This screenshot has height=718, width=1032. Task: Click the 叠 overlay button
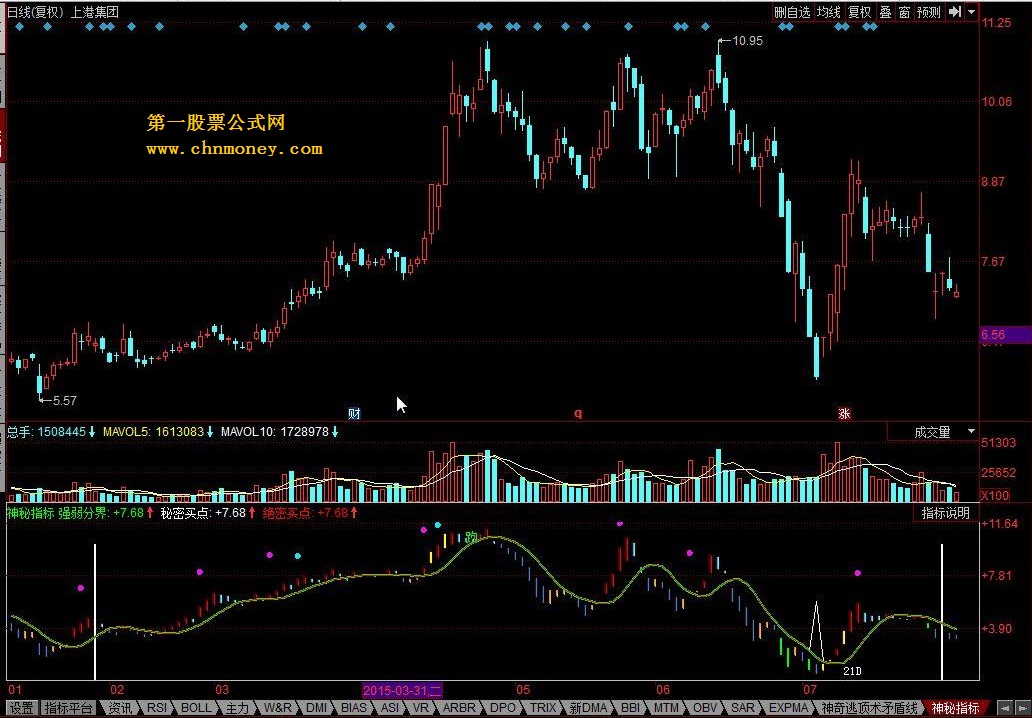pos(885,12)
